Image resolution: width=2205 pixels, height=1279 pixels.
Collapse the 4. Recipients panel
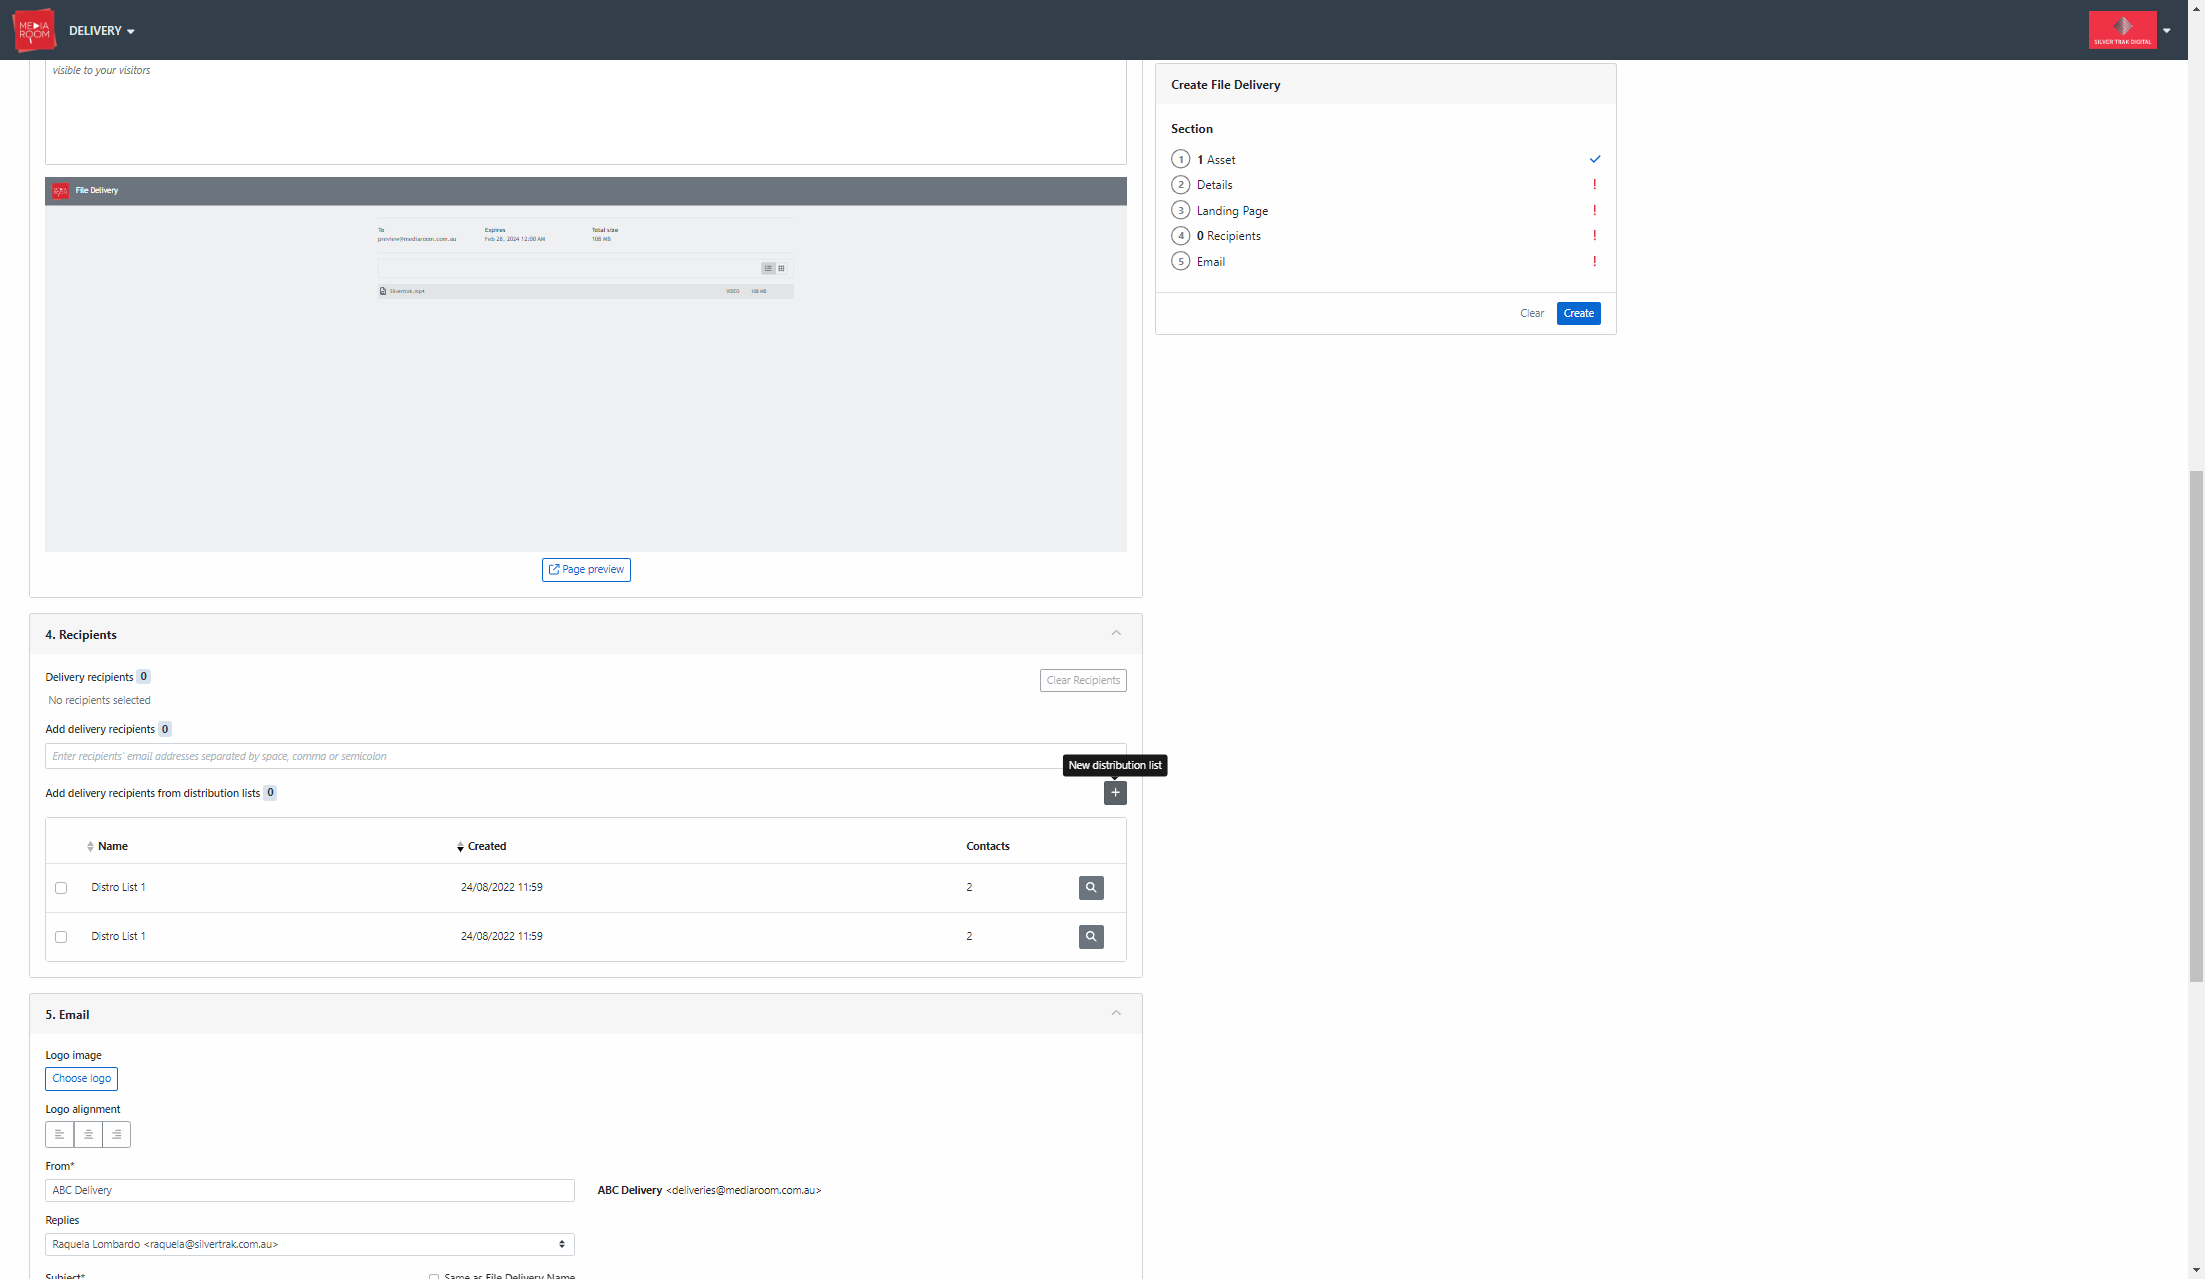(x=1116, y=634)
